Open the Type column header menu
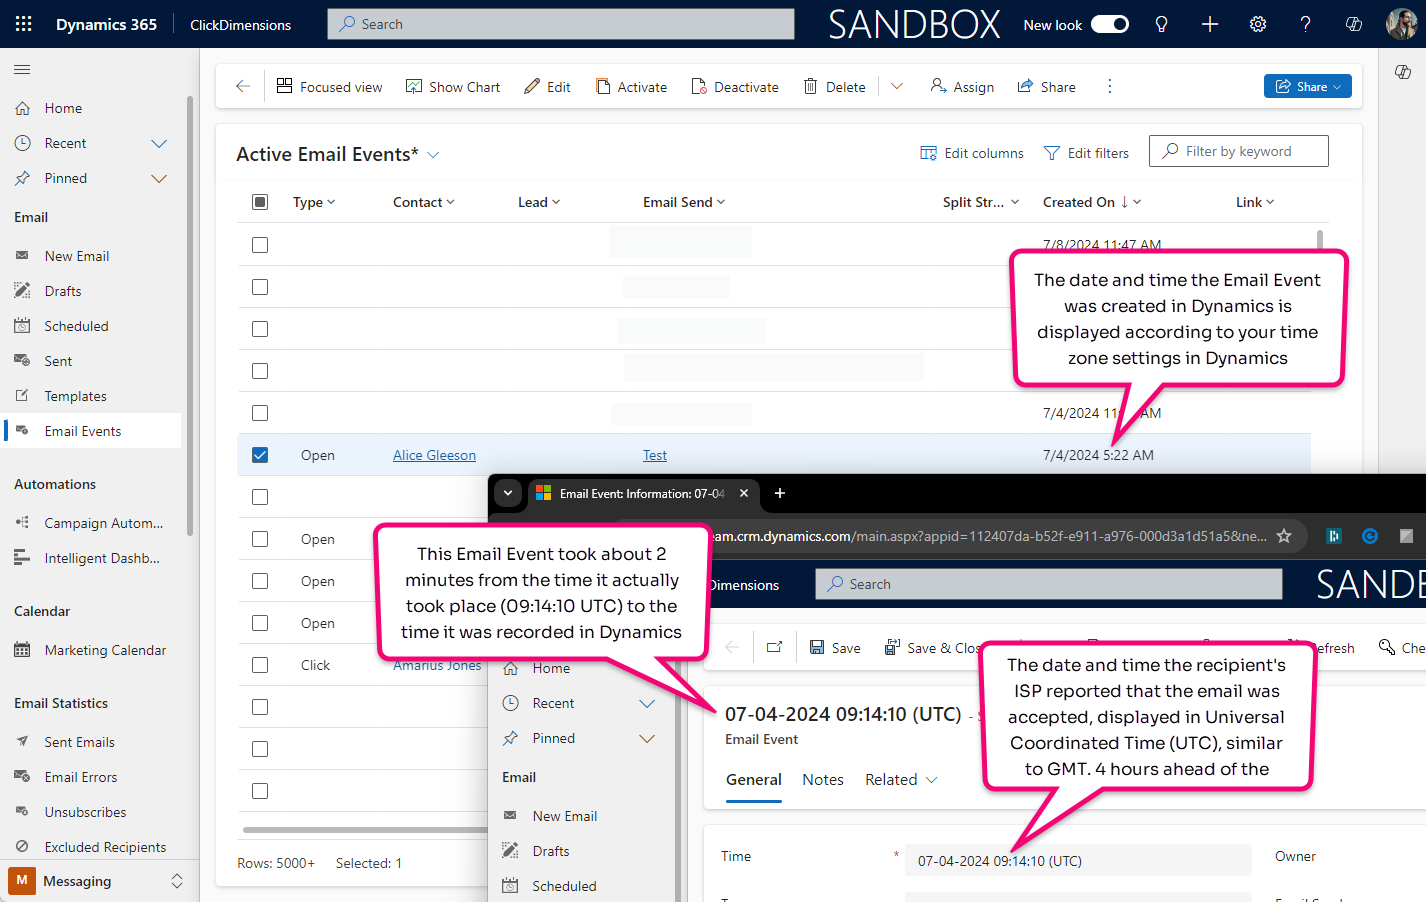 point(314,202)
